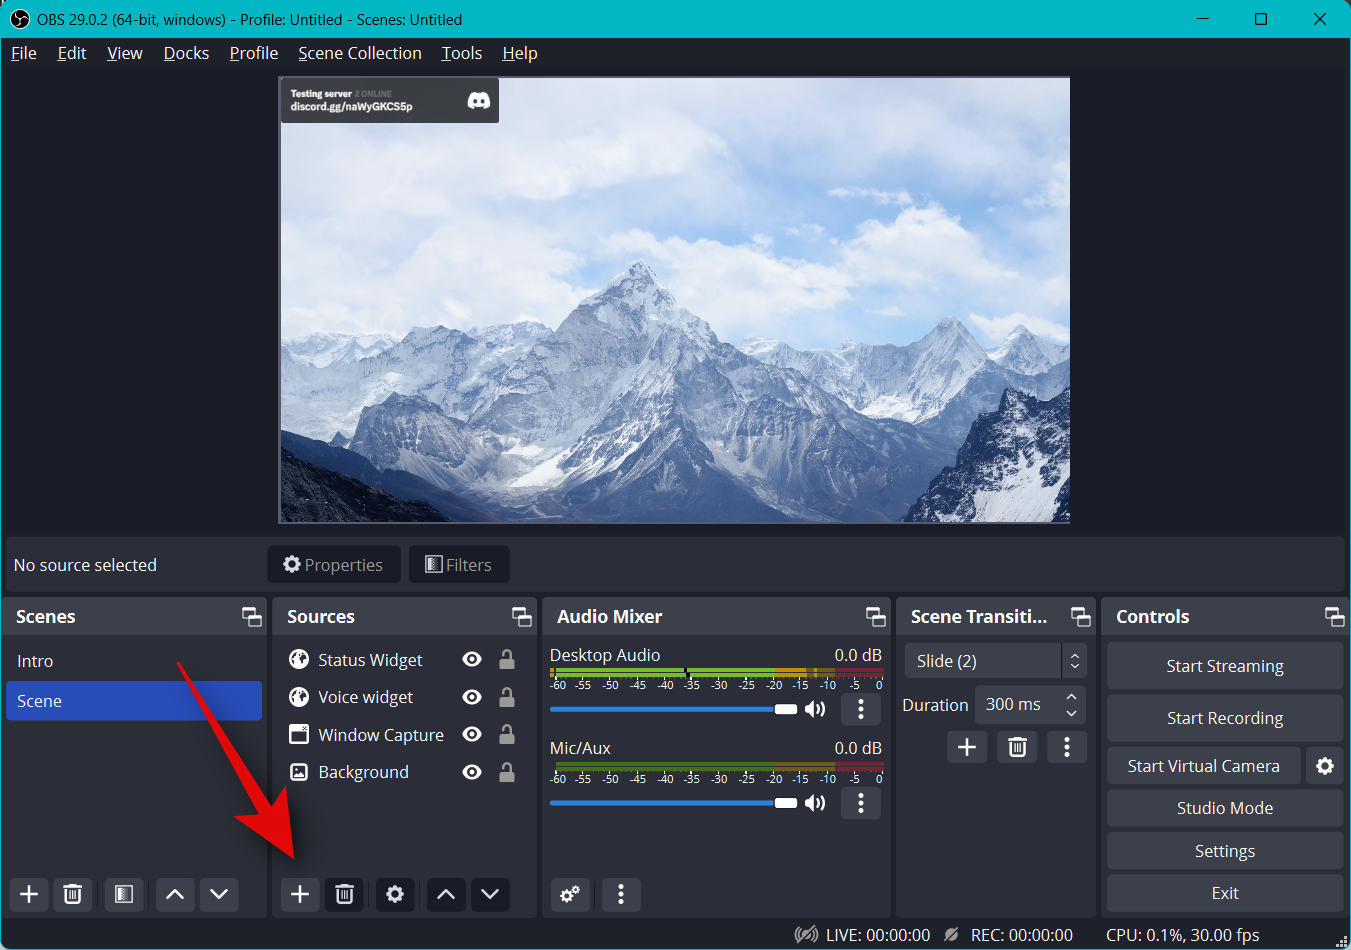Open scene filters icon in Scenes toolbar
This screenshot has width=1351, height=950.
[124, 894]
